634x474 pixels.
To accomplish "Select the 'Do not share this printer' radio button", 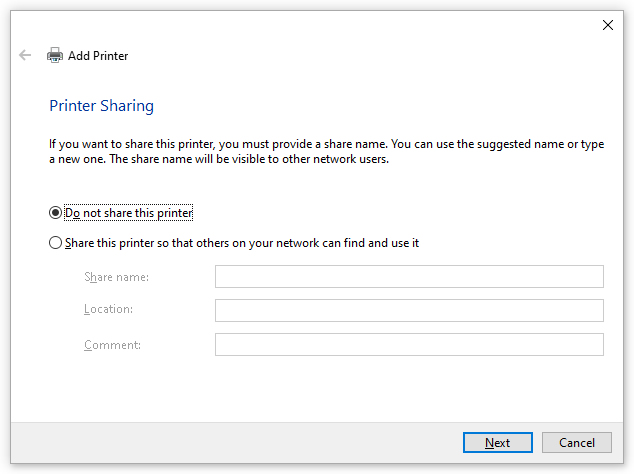I will [x=55, y=213].
